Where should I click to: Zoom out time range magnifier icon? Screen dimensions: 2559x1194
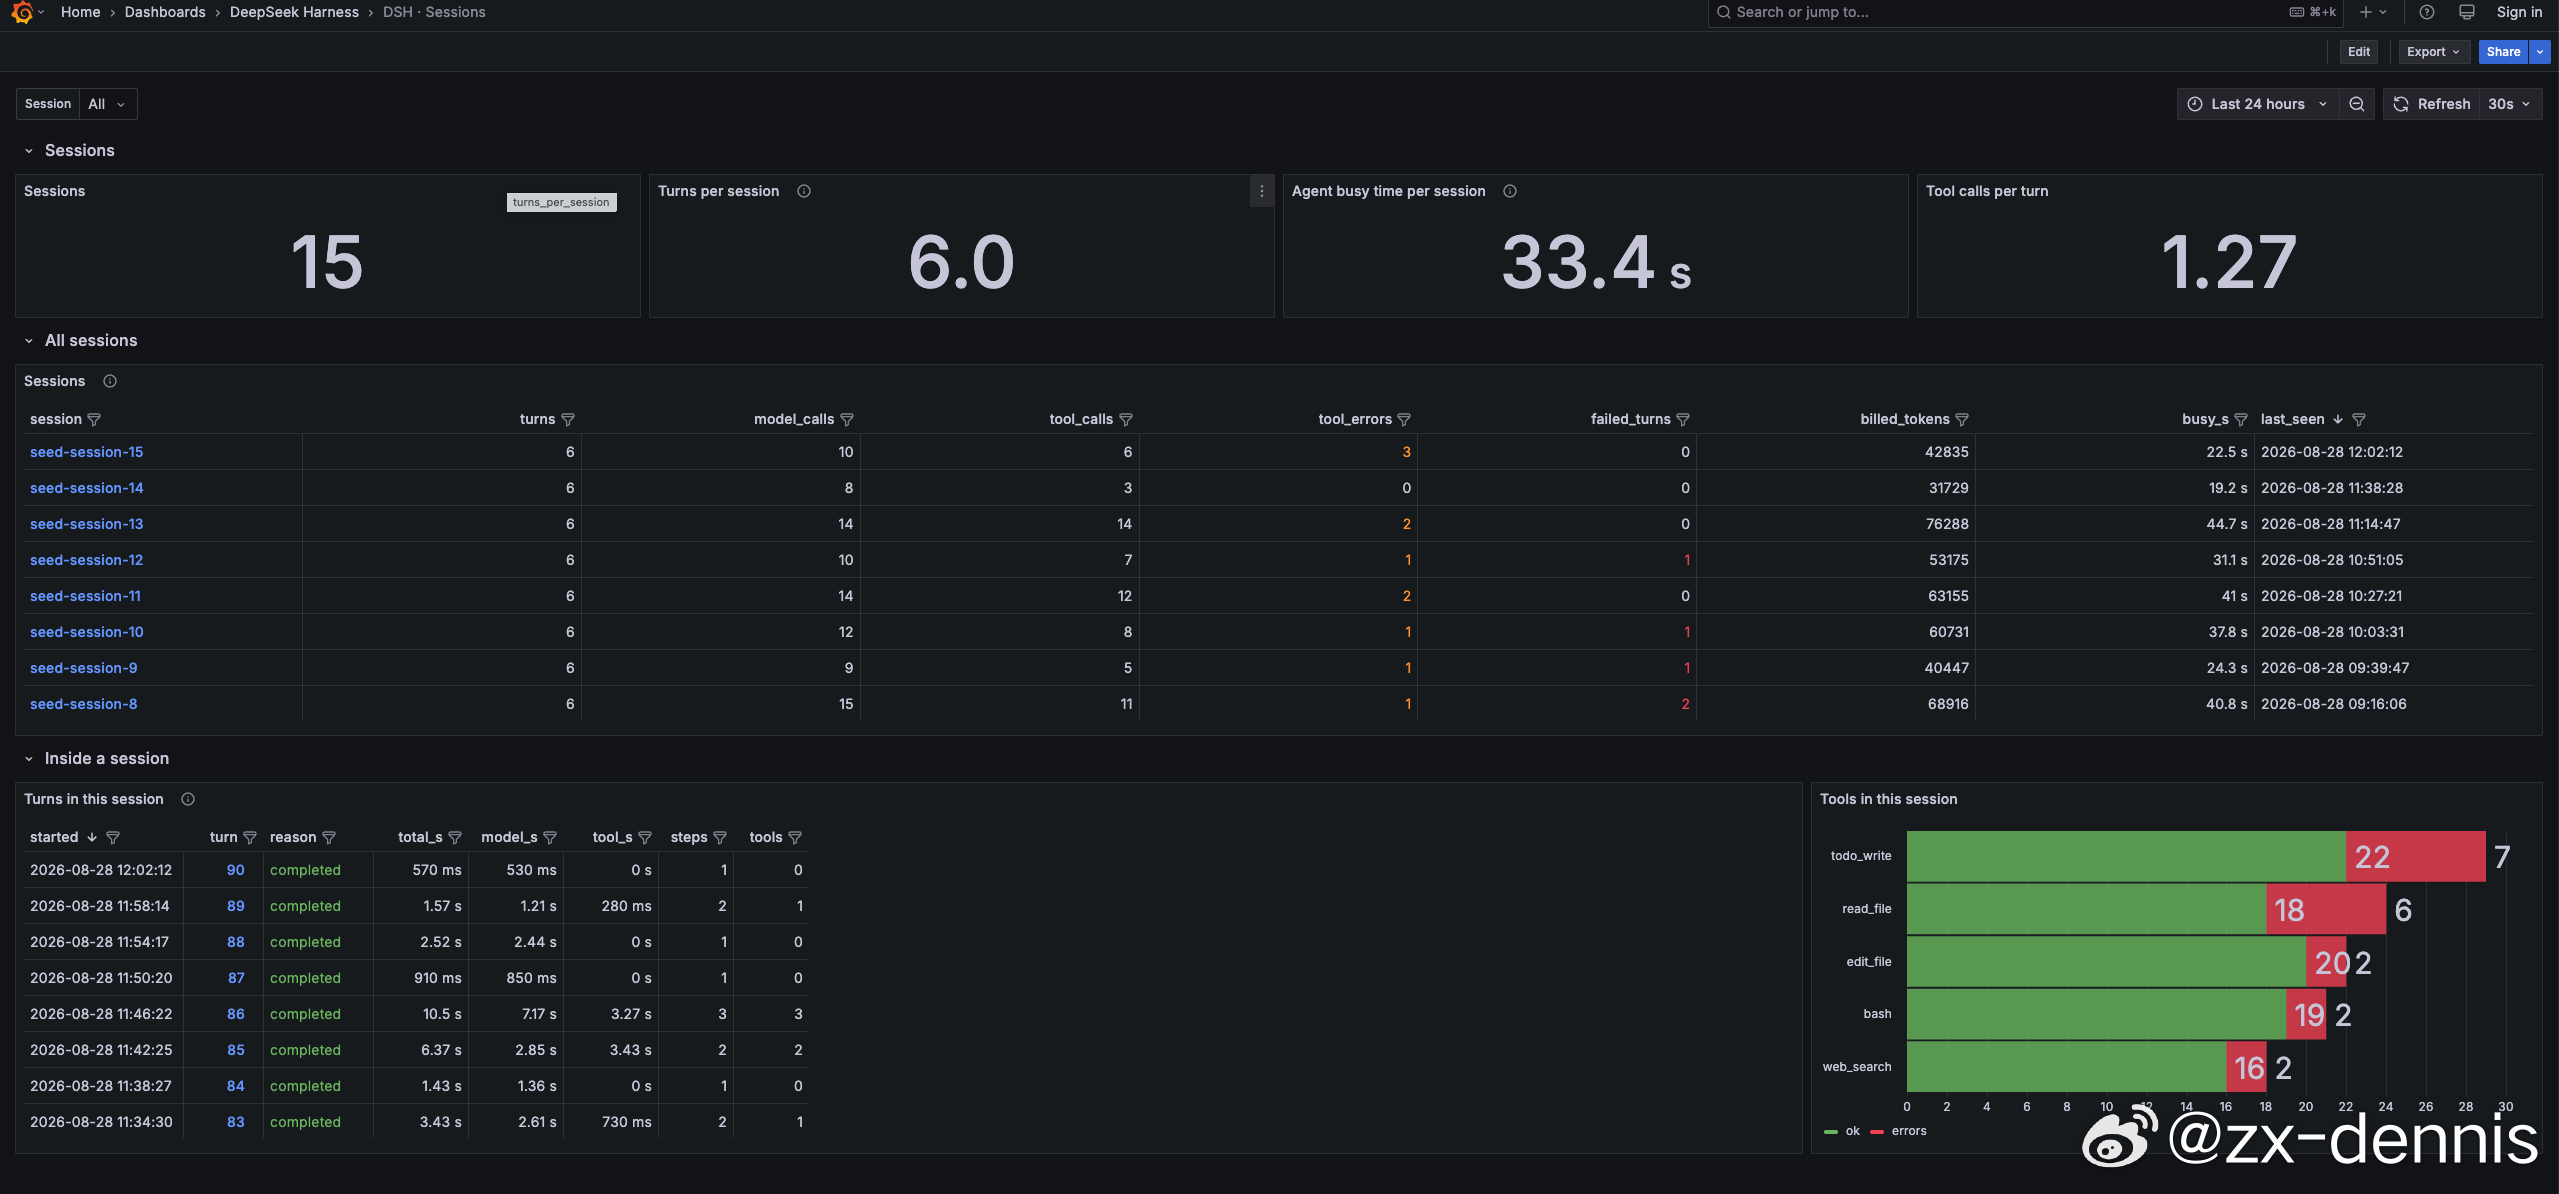[2357, 104]
